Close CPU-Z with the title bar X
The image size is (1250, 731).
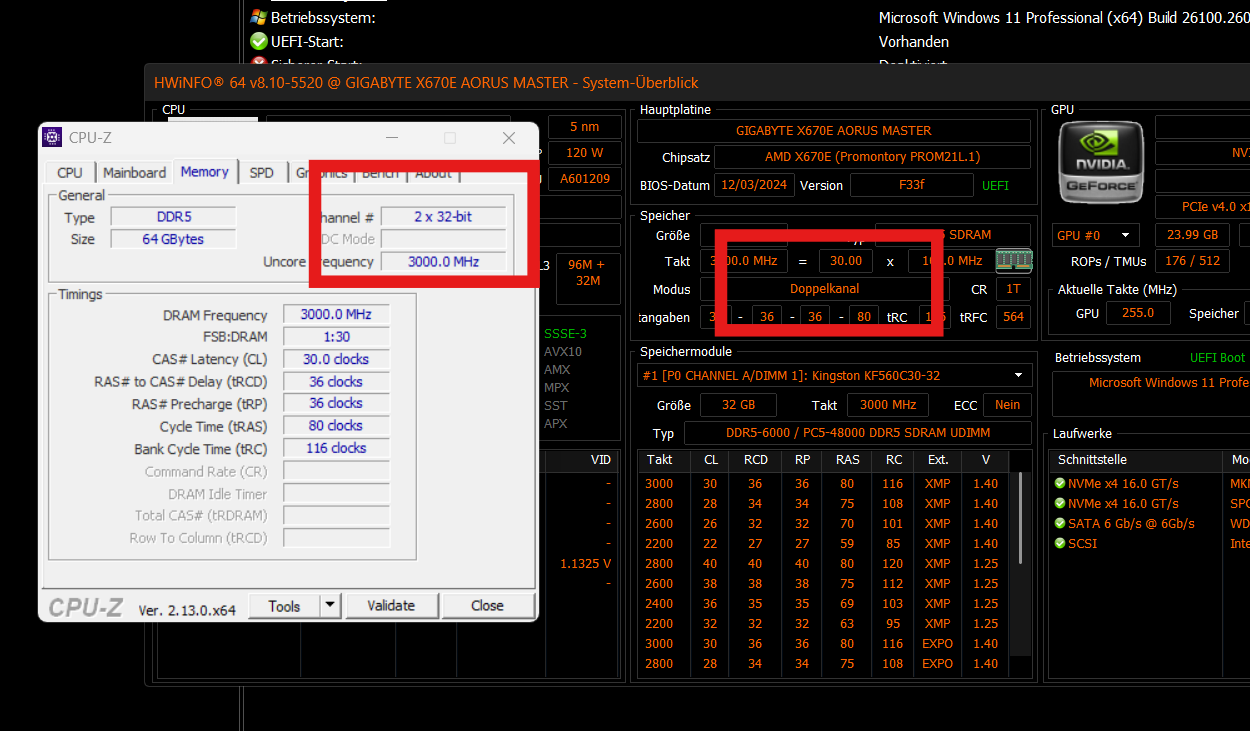tap(509, 138)
